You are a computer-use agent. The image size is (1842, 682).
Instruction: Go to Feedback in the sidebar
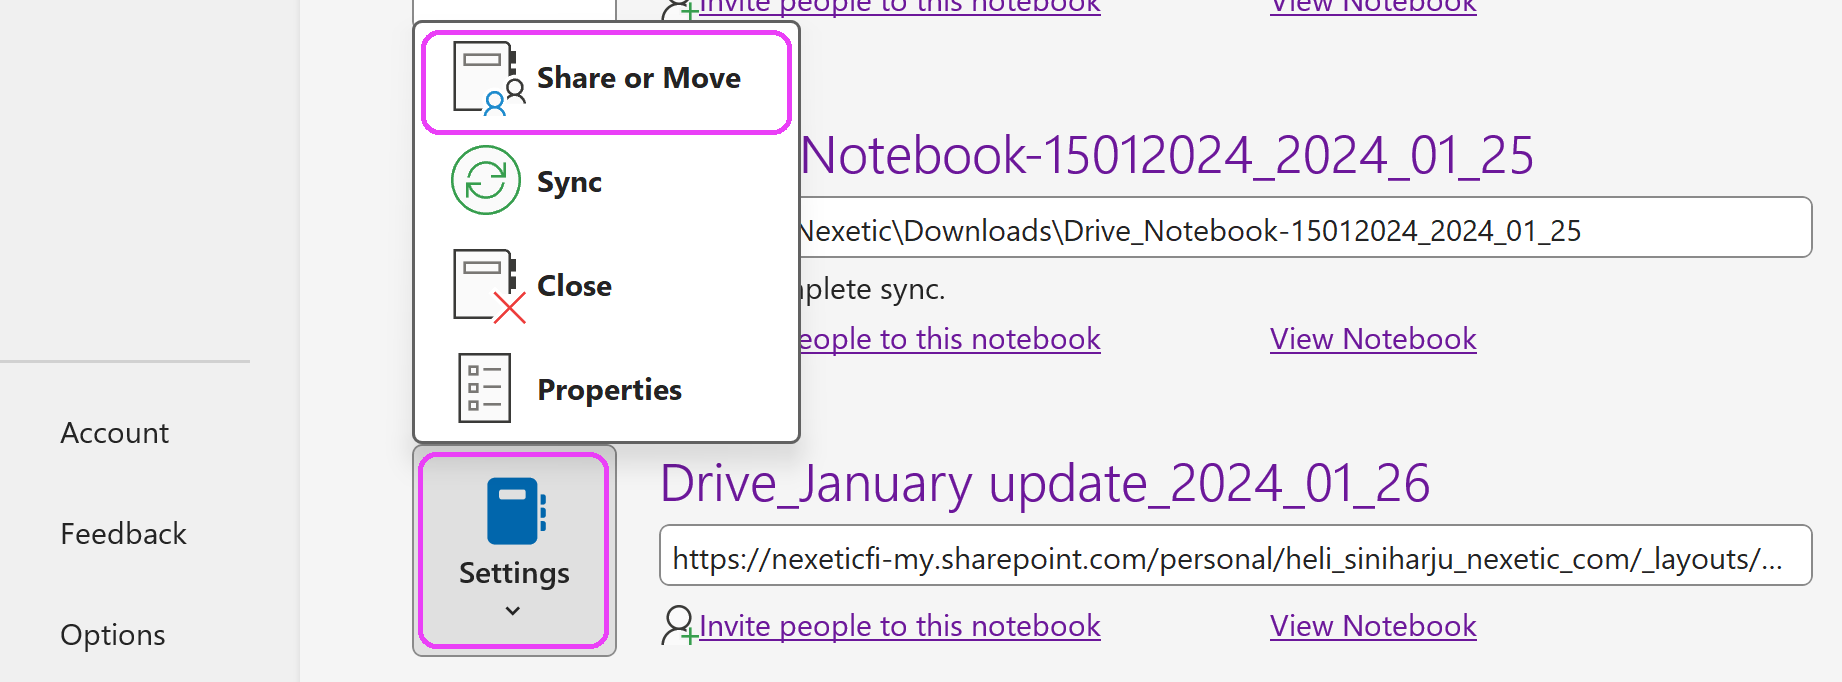(124, 534)
